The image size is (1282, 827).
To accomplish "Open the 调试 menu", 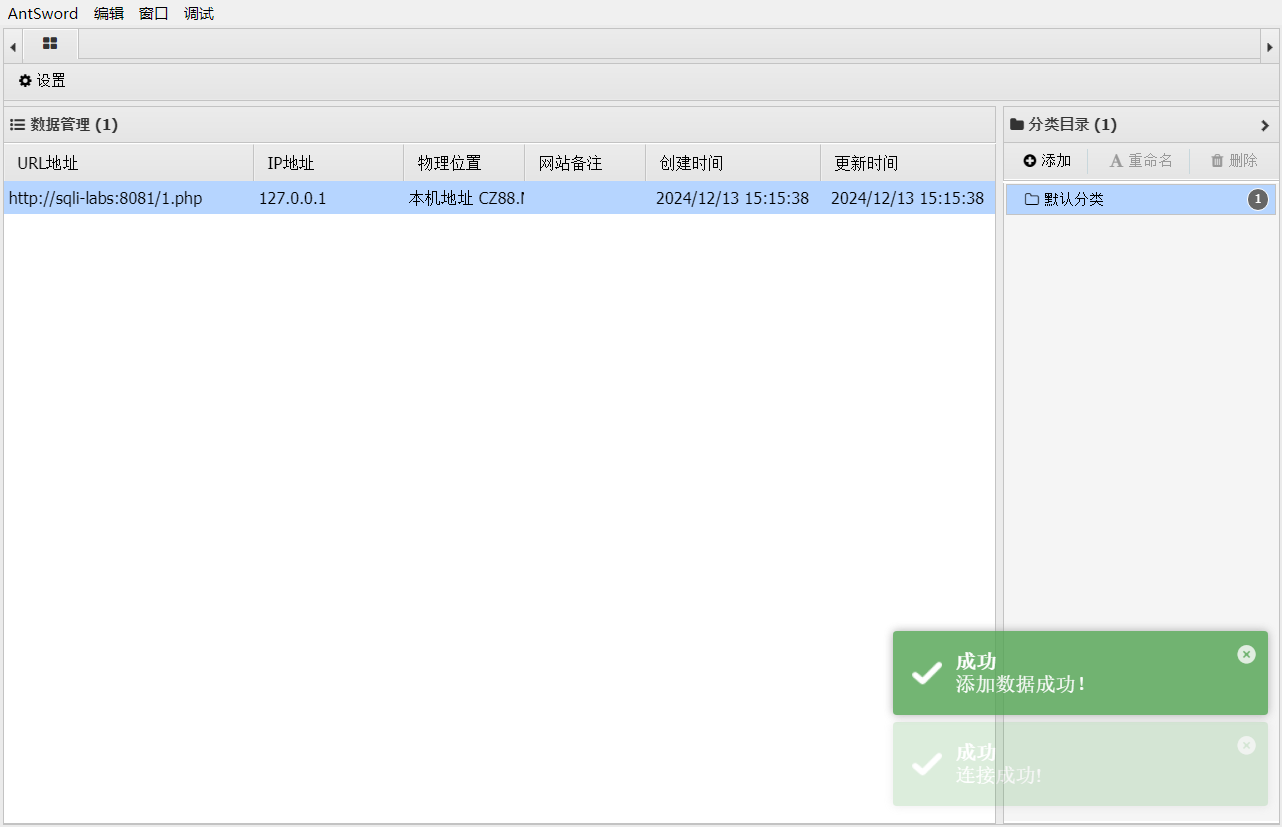I will [x=199, y=14].
